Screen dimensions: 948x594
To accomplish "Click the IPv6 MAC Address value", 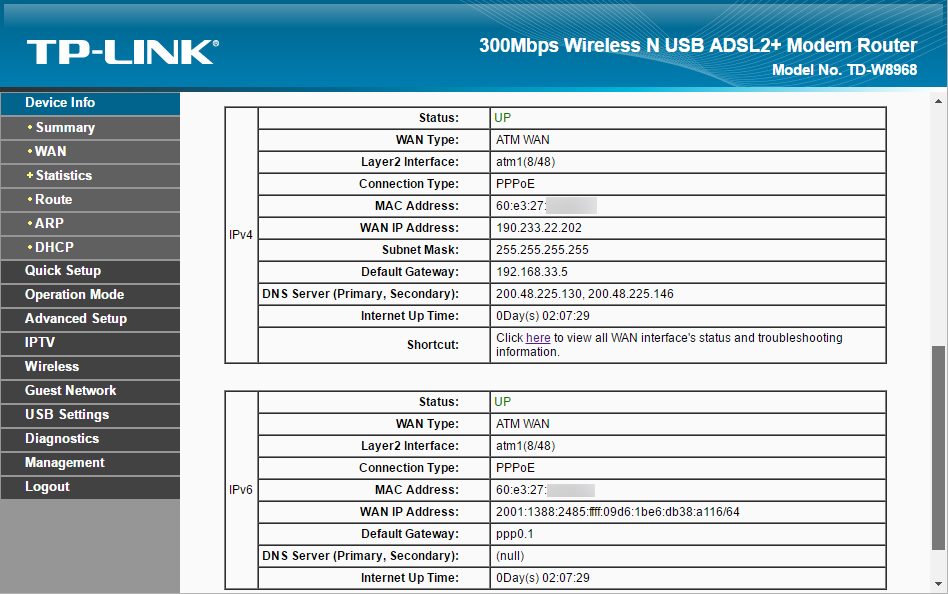I will [x=545, y=490].
